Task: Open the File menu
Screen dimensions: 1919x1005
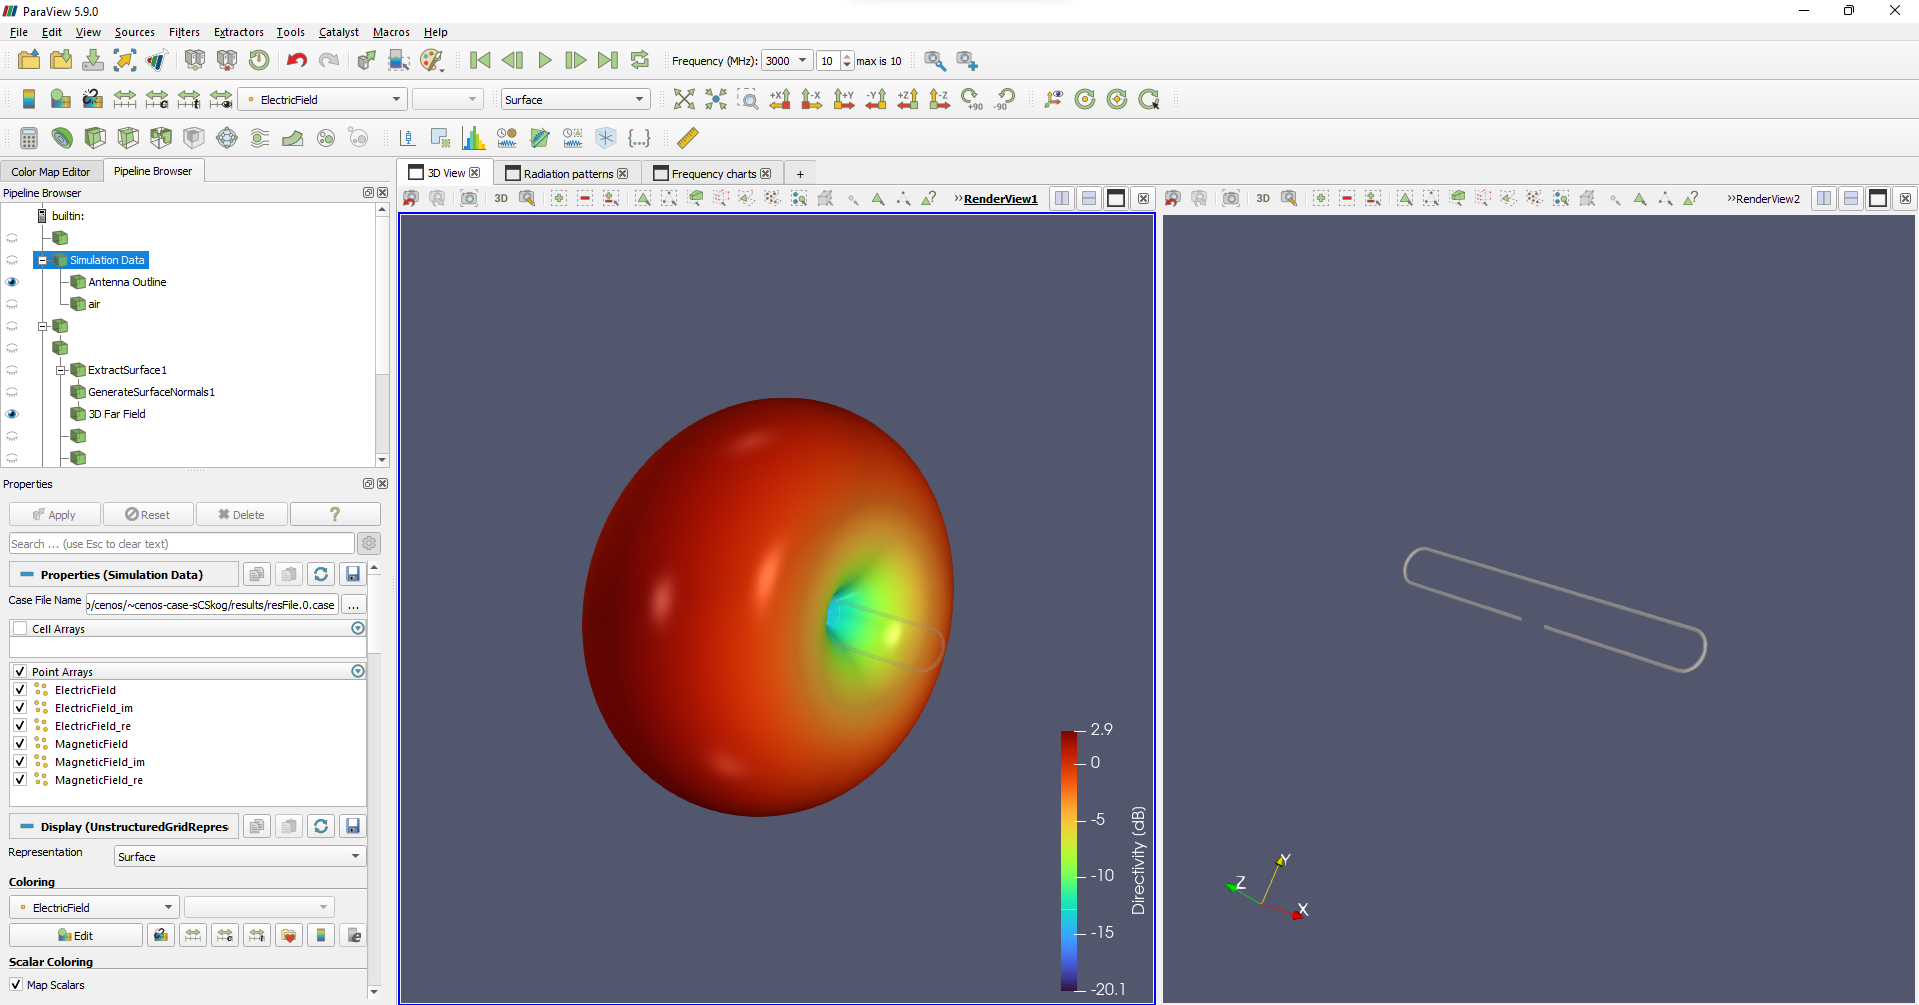Action: (x=19, y=32)
